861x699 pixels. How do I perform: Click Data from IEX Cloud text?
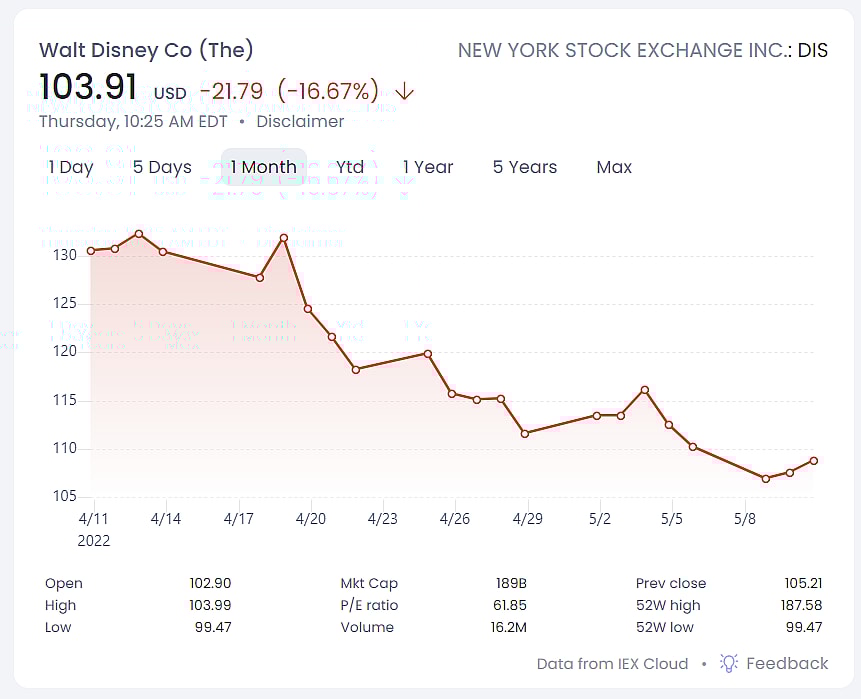pos(612,664)
